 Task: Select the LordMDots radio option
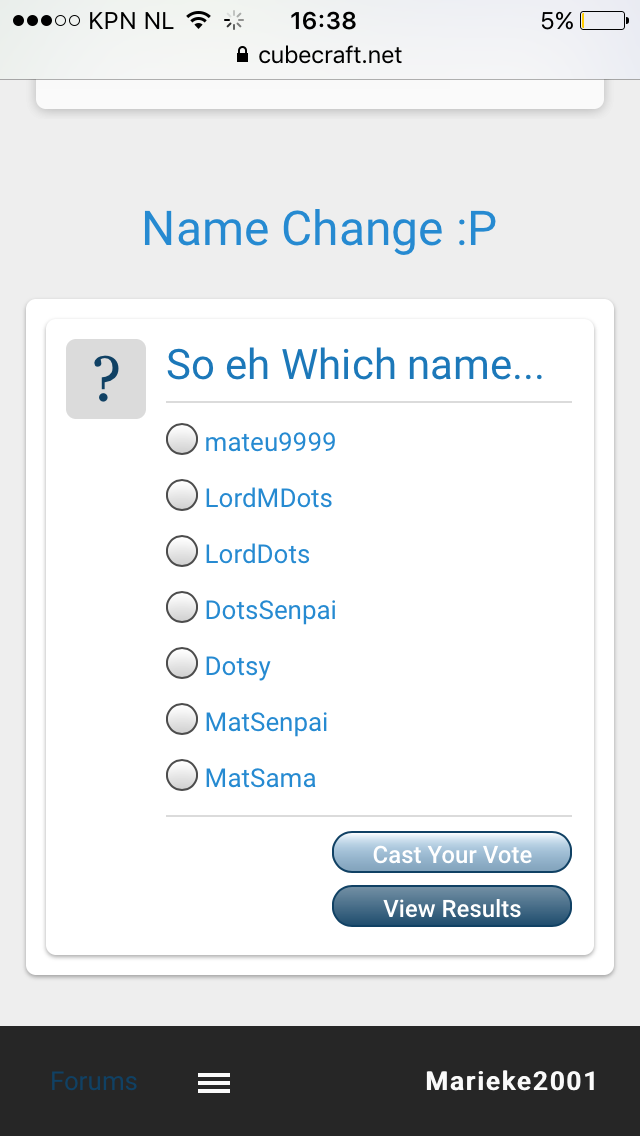pos(182,495)
